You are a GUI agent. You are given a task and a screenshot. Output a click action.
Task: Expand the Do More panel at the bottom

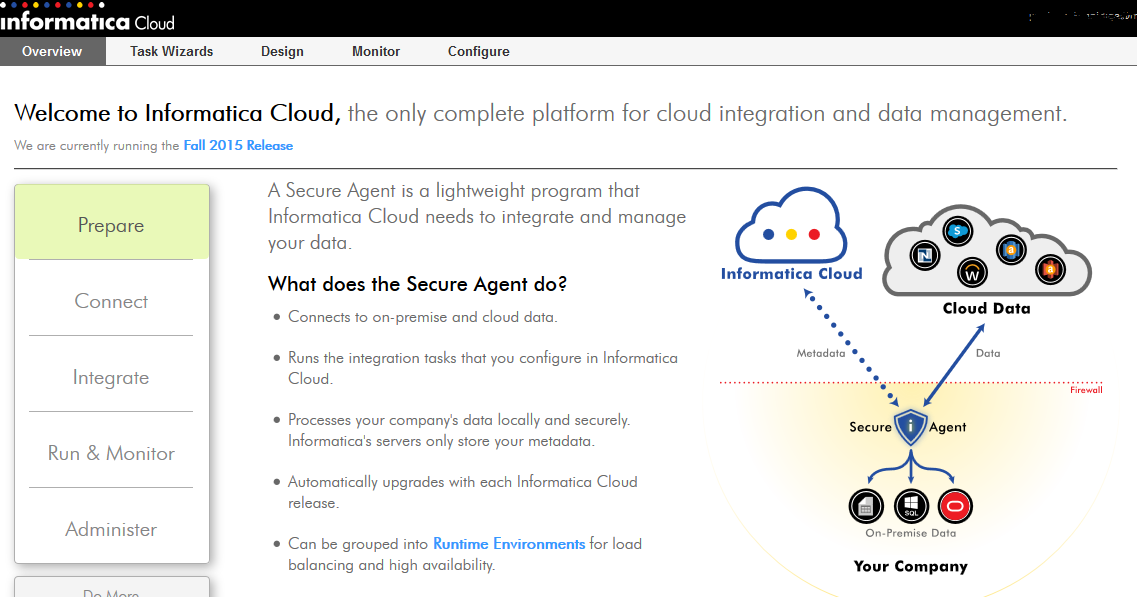click(110, 590)
